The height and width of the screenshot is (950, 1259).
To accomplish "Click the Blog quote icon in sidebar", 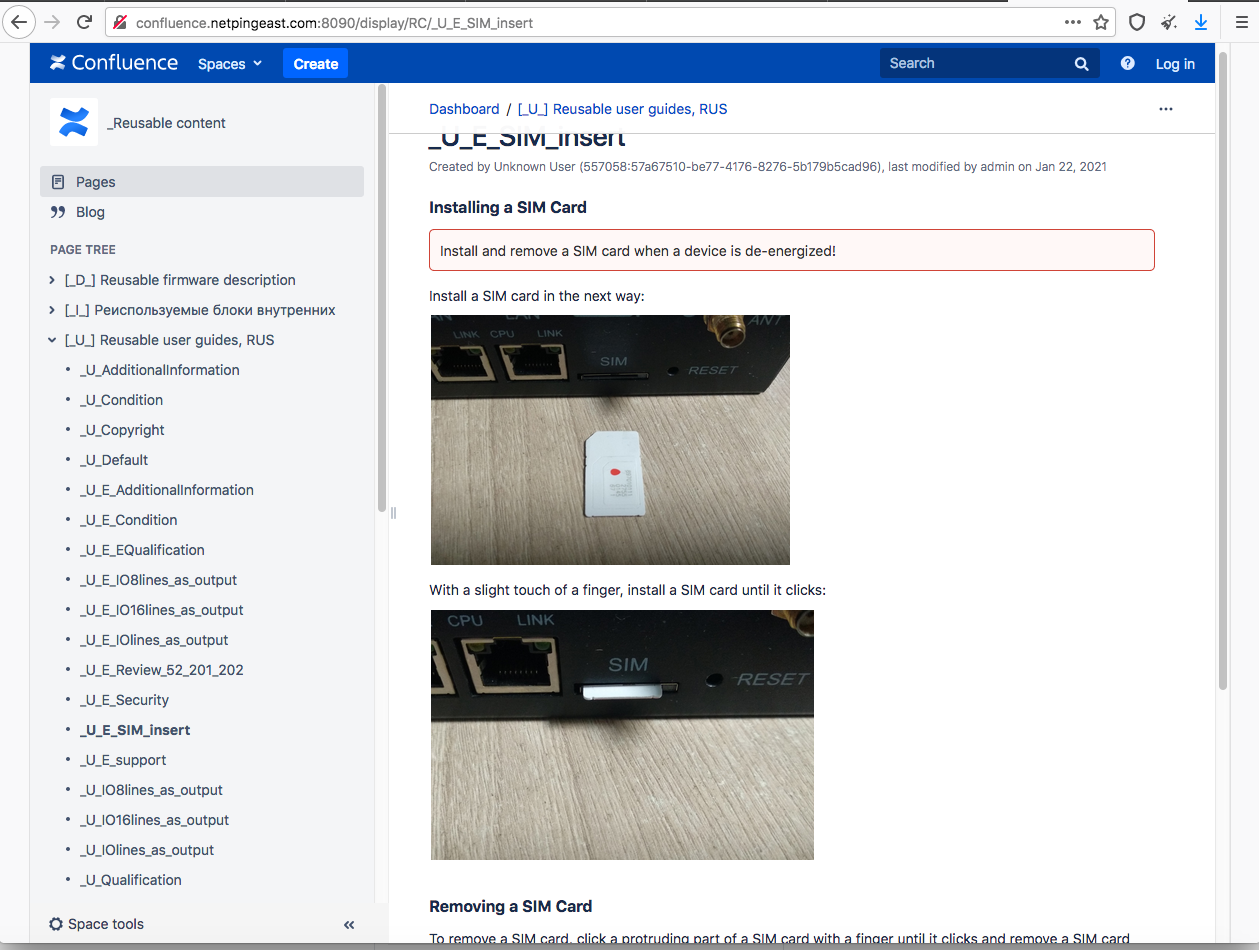I will coord(58,212).
